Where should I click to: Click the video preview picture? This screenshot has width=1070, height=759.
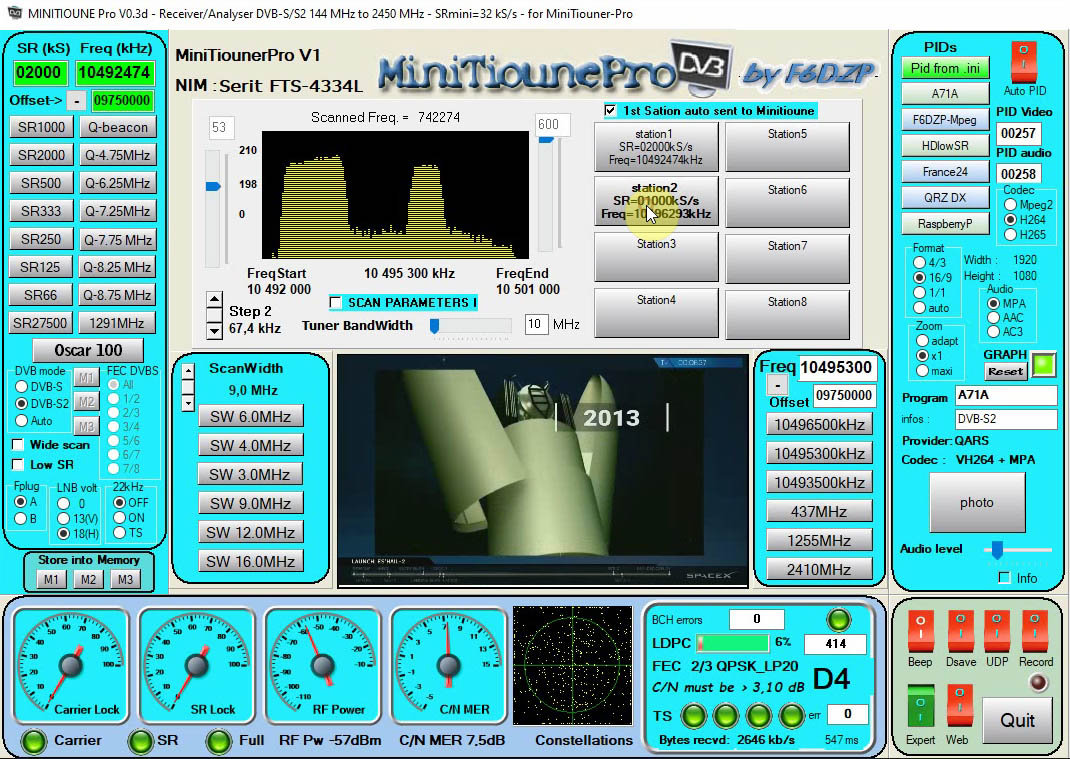(543, 471)
